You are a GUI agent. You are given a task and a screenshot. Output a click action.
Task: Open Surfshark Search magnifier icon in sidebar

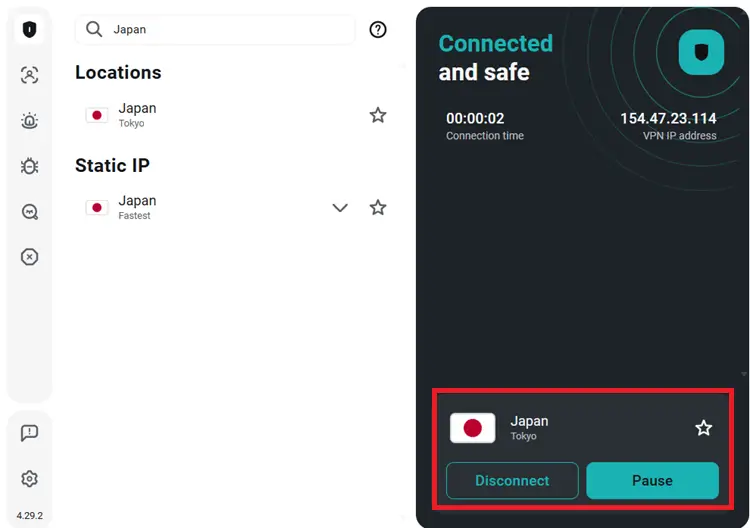(29, 211)
